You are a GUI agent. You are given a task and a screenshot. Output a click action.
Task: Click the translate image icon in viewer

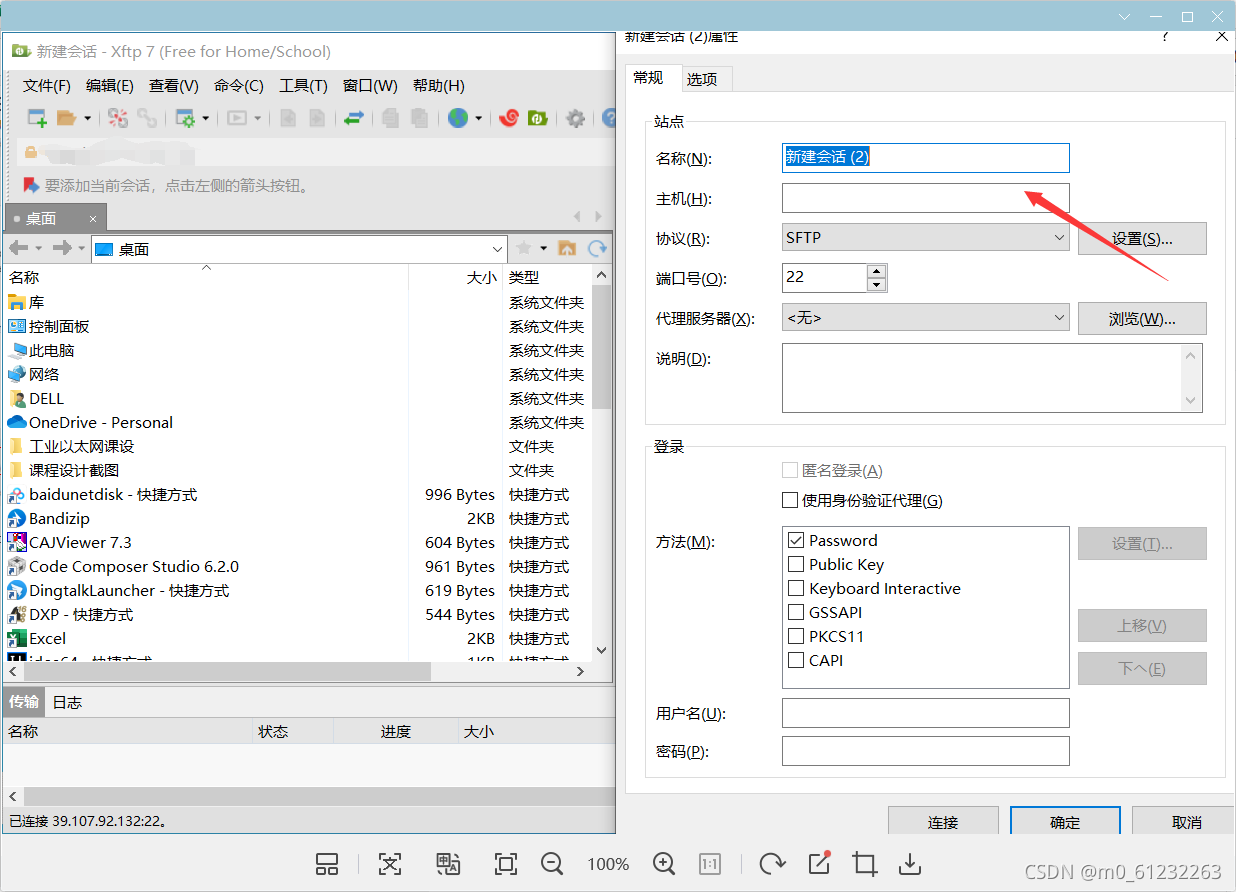(448, 864)
